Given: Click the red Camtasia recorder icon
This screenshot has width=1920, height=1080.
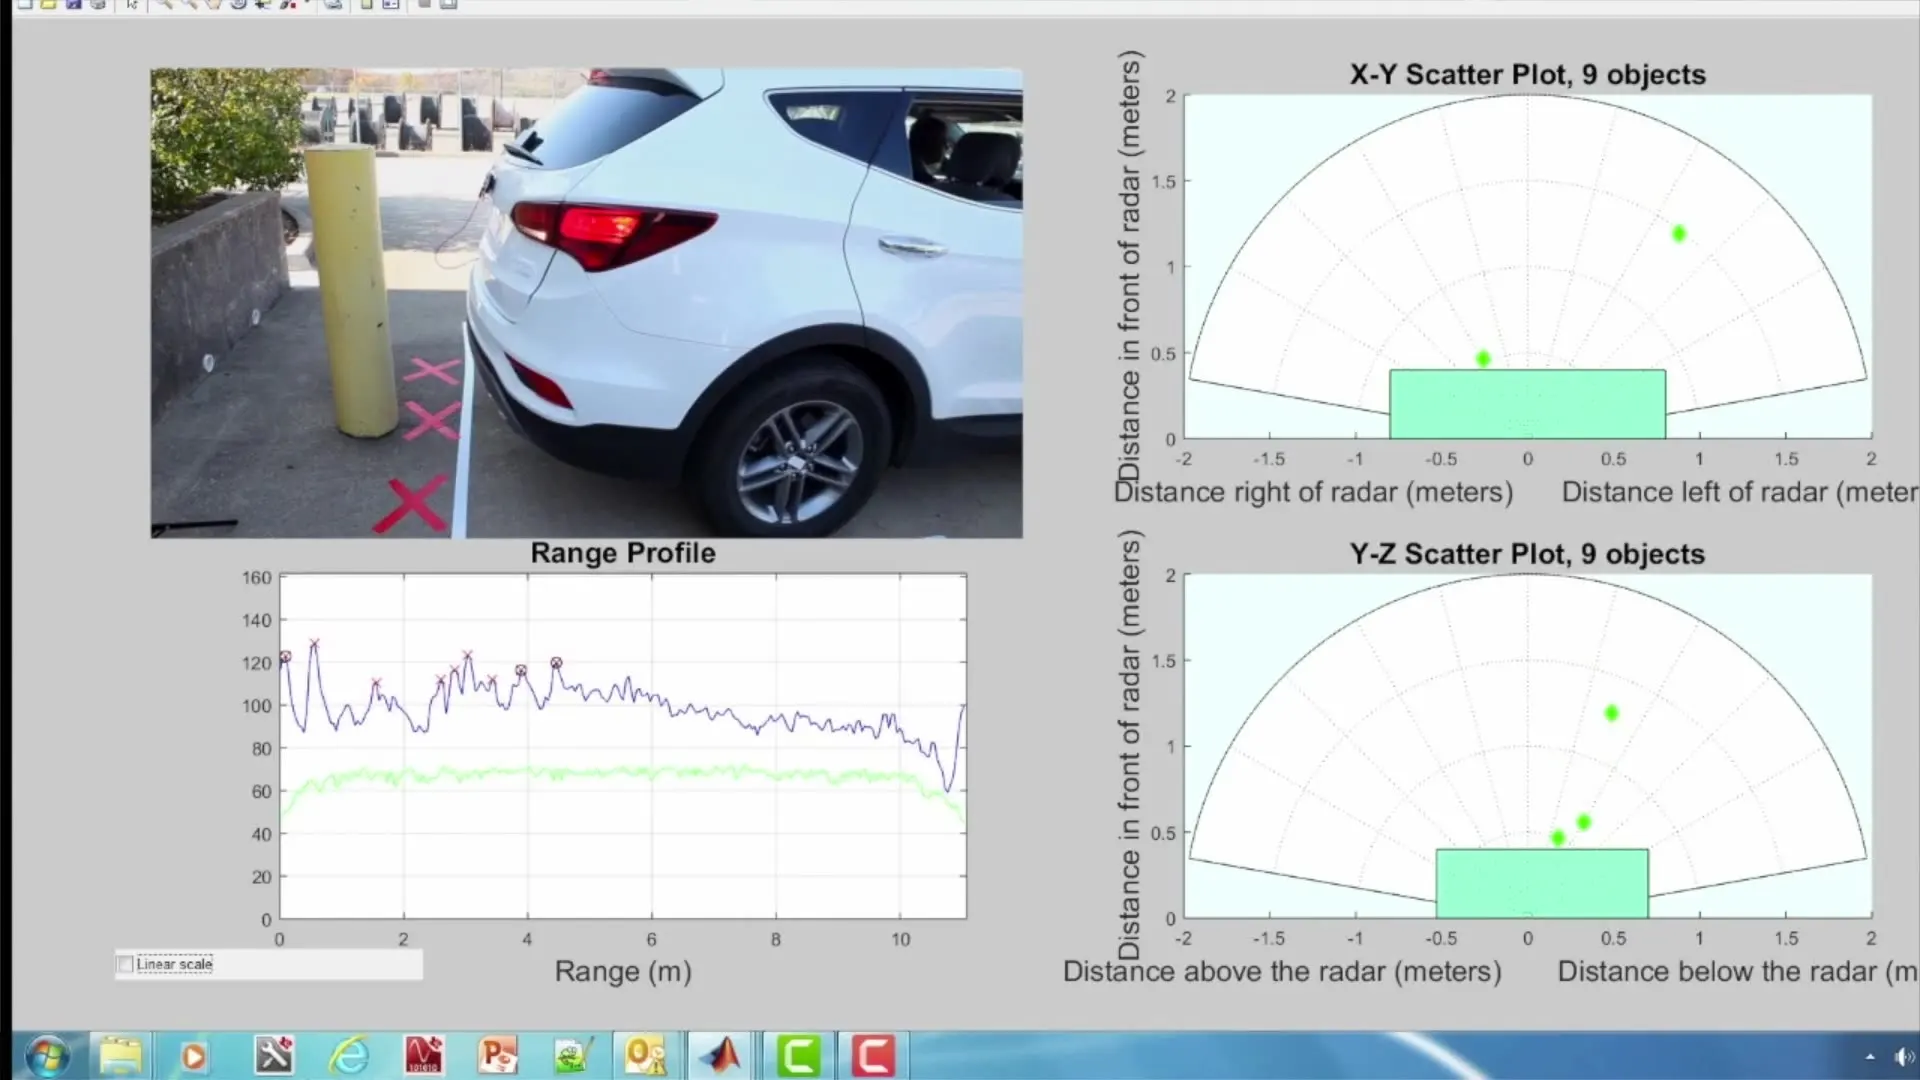Looking at the screenshot, I should 872,1056.
